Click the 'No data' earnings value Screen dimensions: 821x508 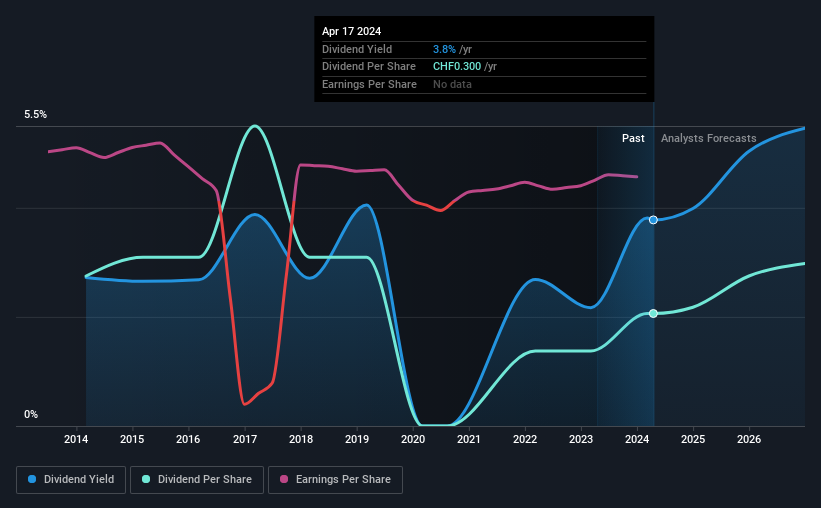click(452, 84)
